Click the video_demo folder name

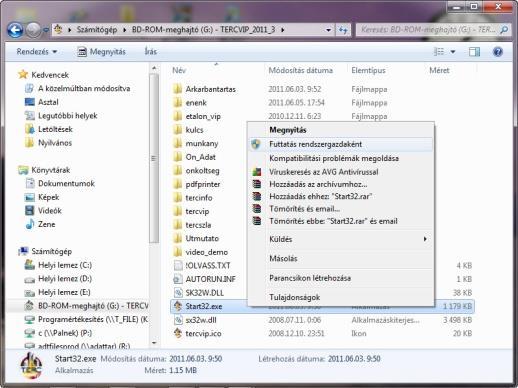tap(207, 252)
